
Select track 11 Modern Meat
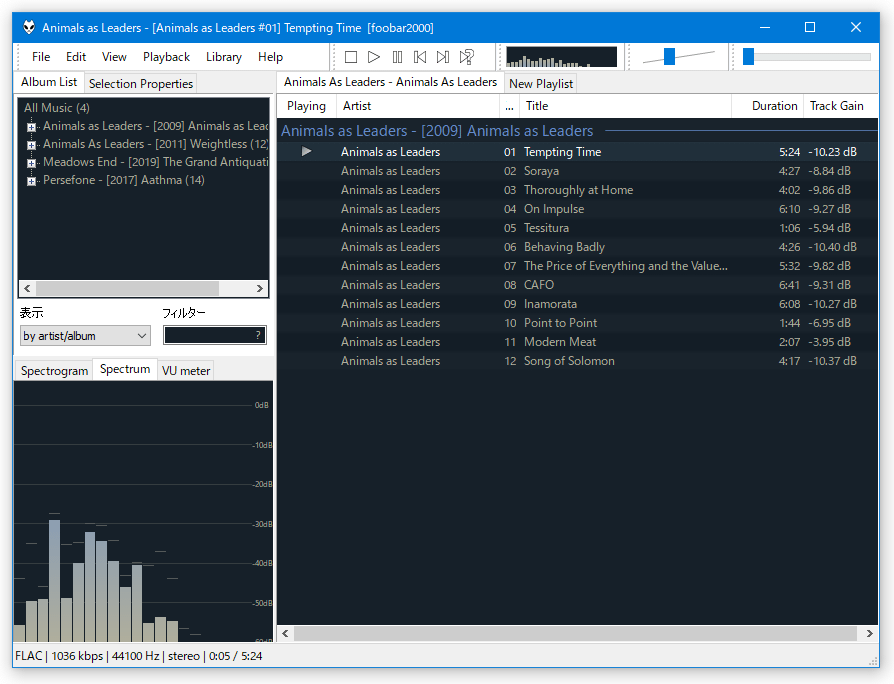pos(578,342)
